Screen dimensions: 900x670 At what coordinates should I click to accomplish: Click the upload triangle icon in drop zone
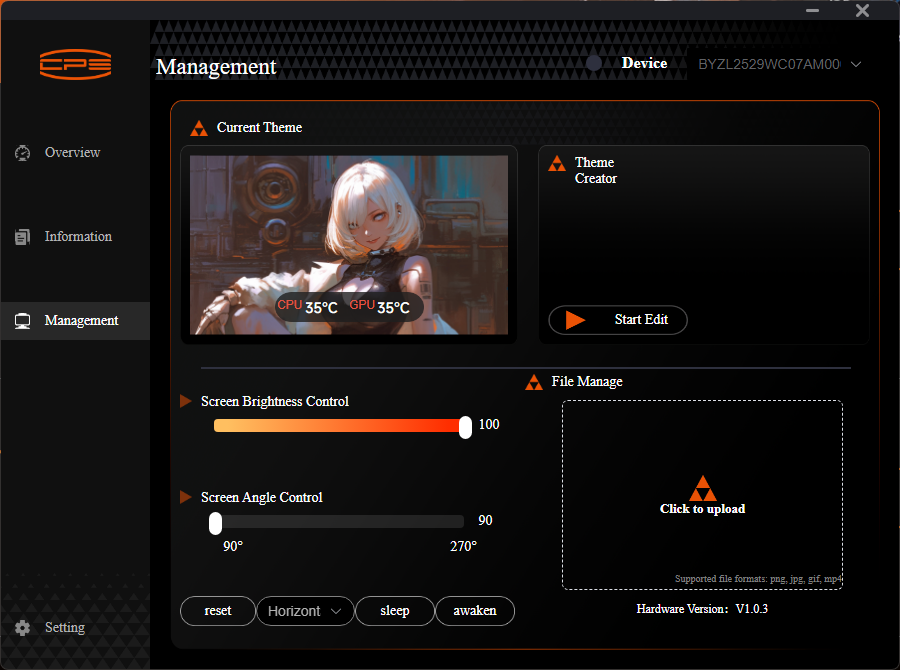pos(703,488)
